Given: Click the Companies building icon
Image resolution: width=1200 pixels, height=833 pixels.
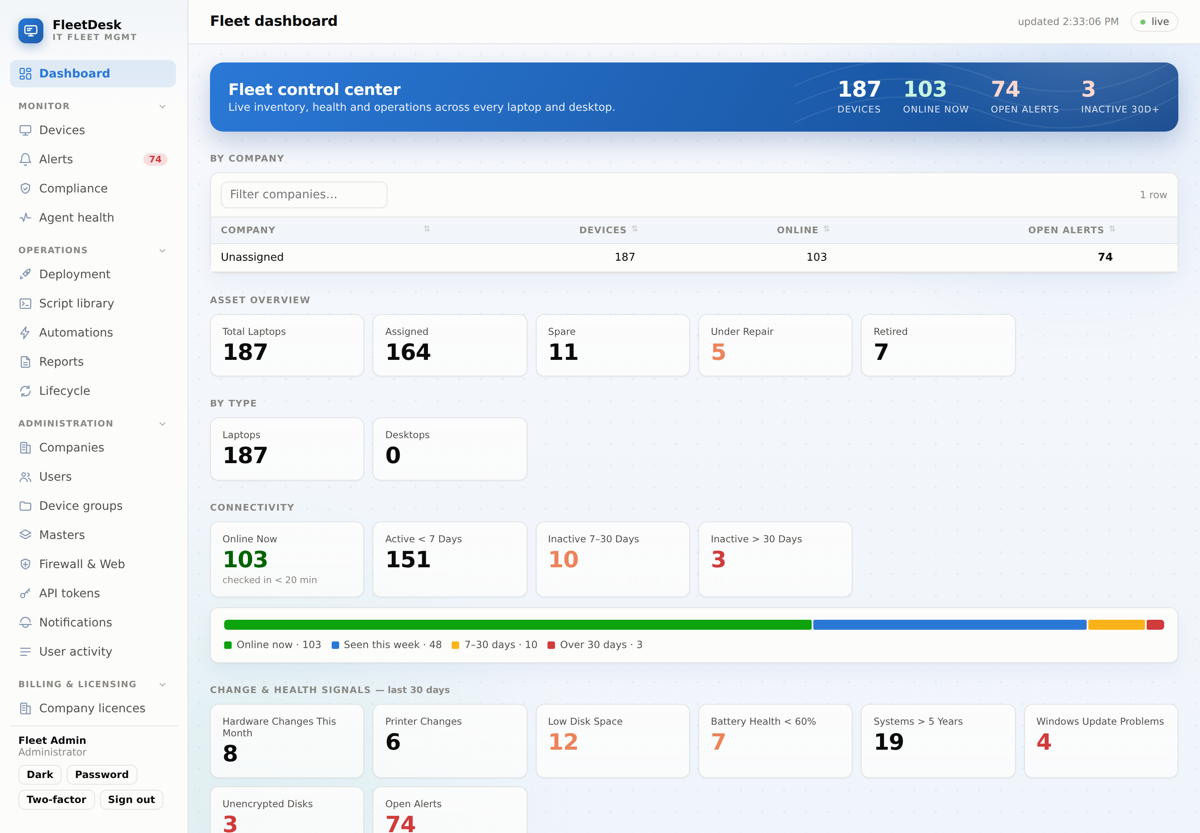Looking at the screenshot, I should (x=26, y=448).
